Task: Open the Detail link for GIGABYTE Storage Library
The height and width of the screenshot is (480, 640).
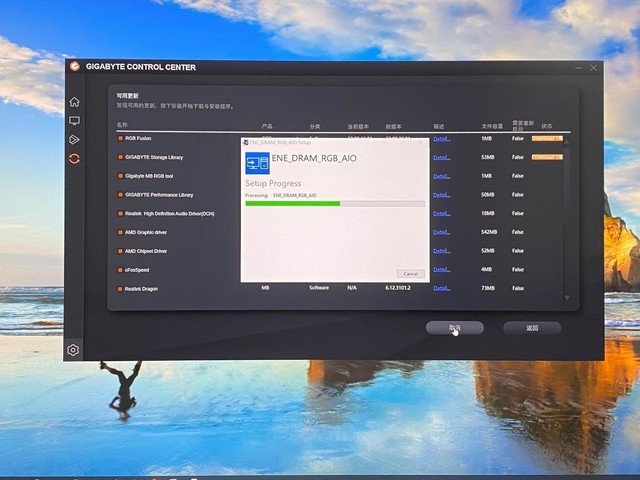Action: point(441,157)
